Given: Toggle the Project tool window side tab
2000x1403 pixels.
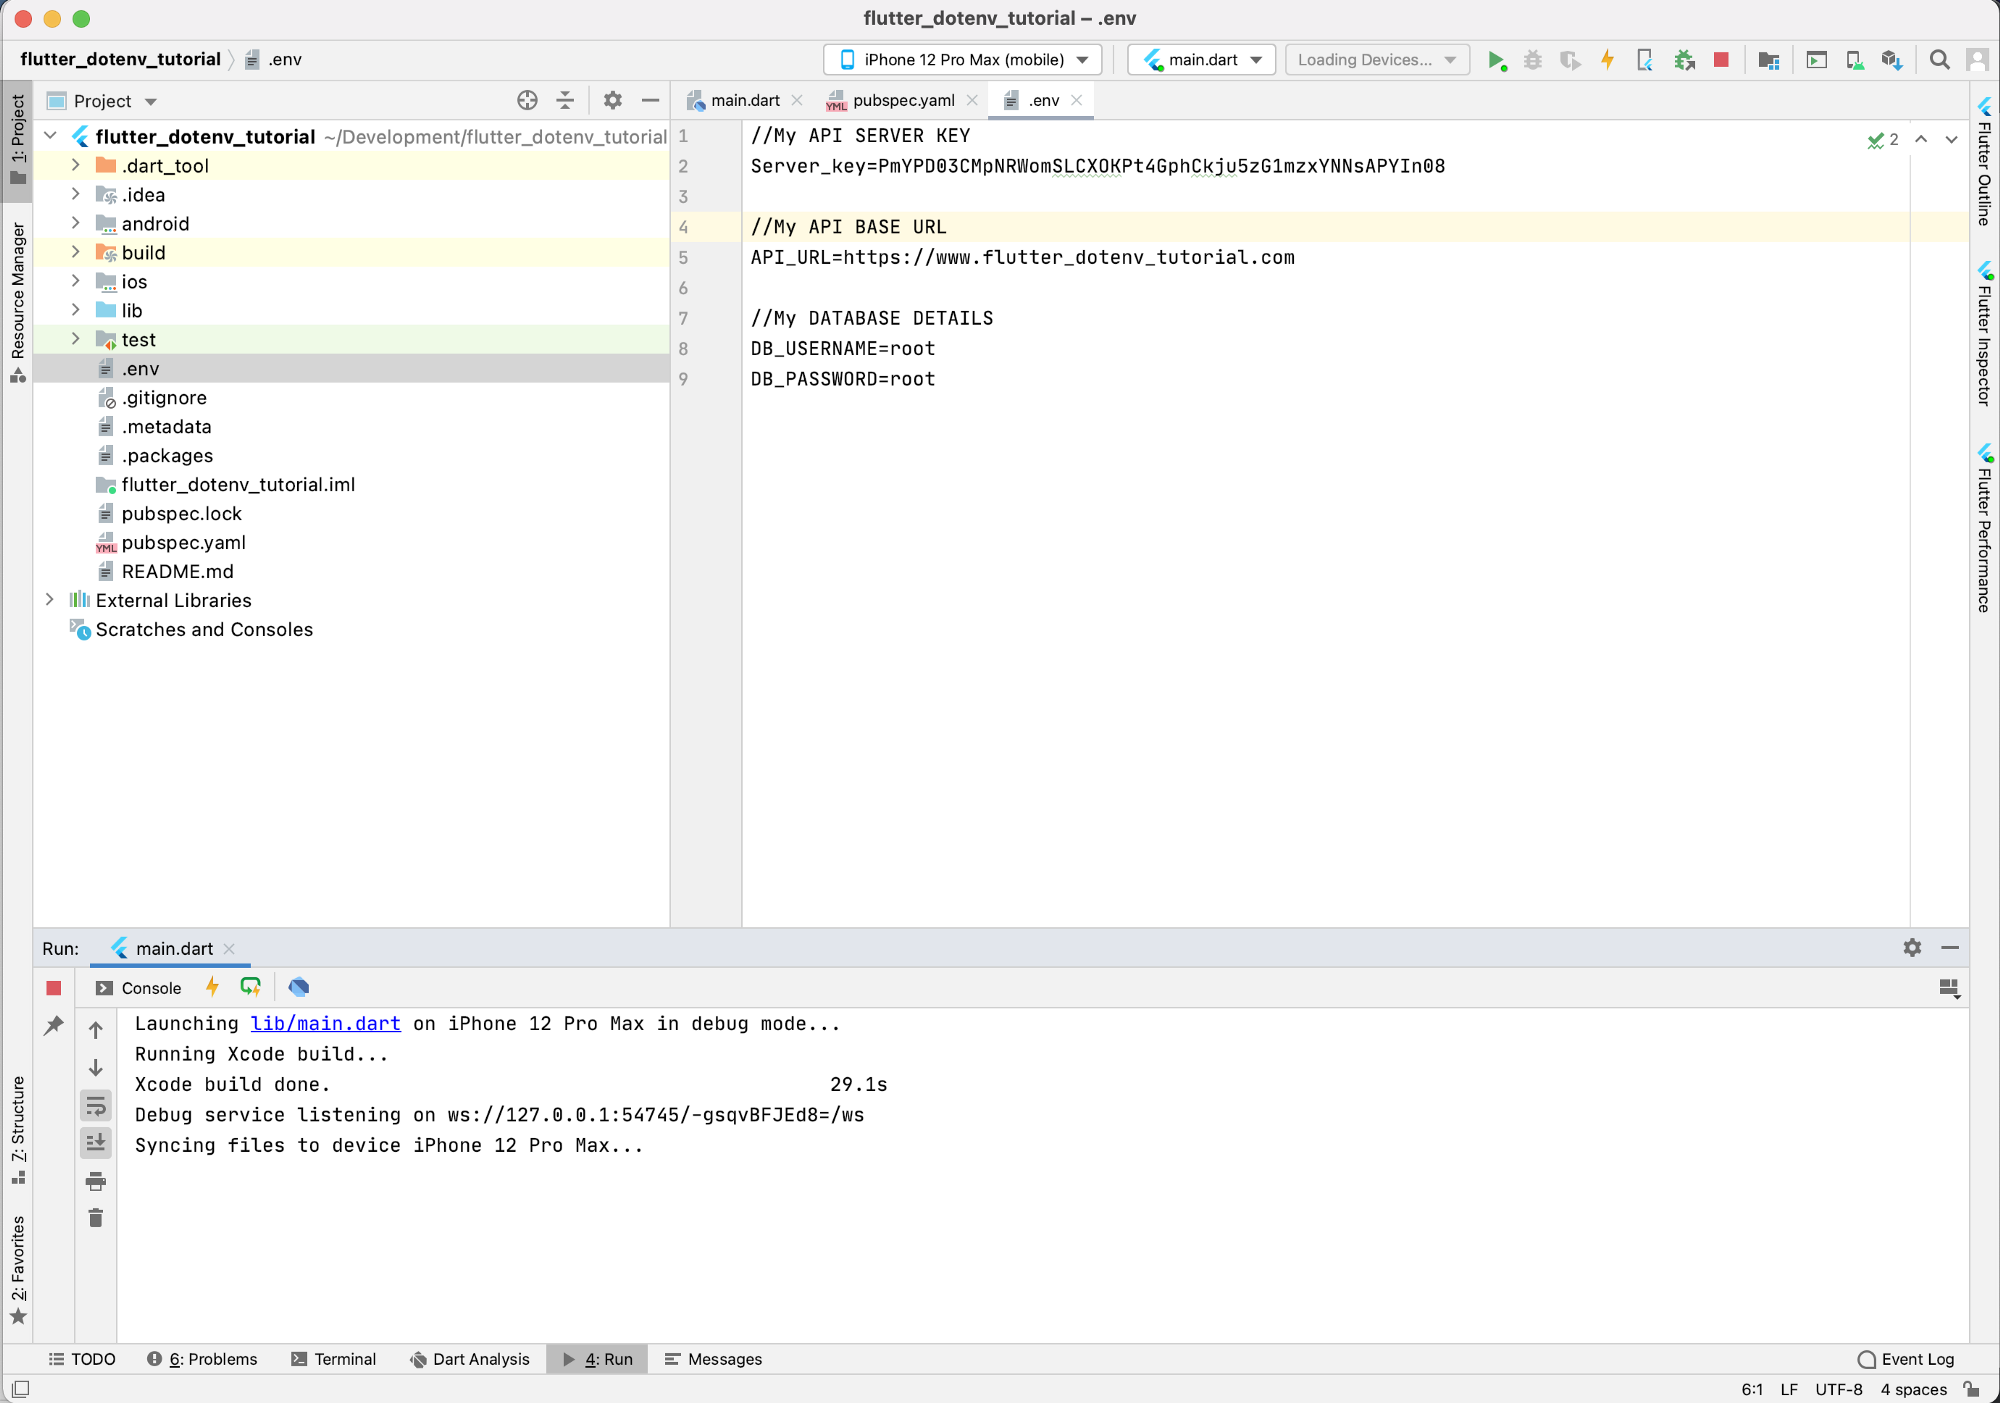Looking at the screenshot, I should [18, 139].
